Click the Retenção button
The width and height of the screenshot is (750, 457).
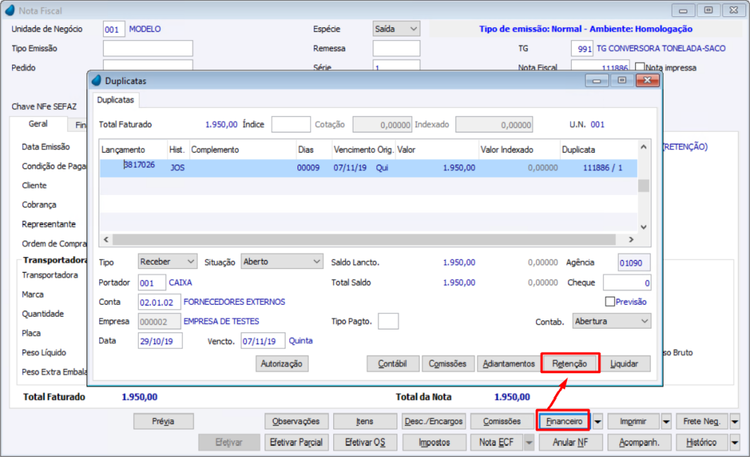[x=570, y=364]
